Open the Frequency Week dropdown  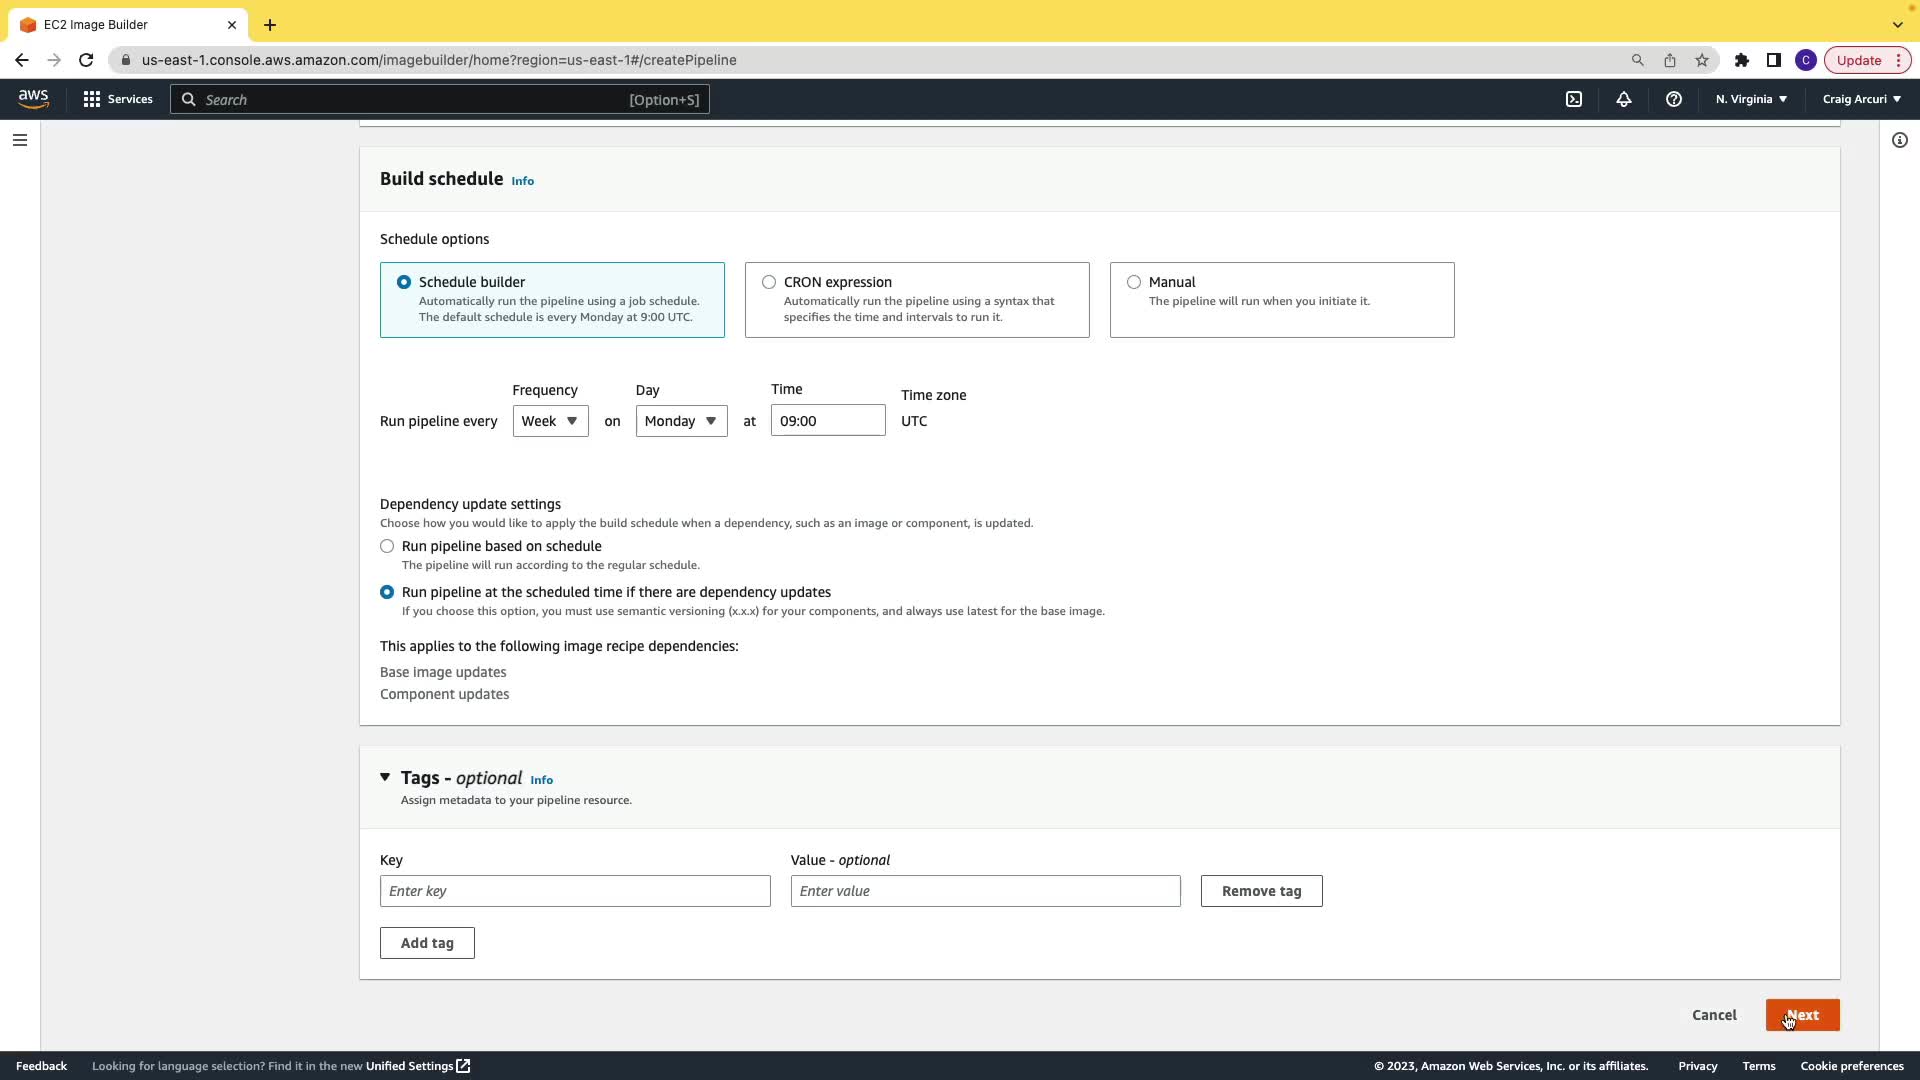tap(550, 421)
